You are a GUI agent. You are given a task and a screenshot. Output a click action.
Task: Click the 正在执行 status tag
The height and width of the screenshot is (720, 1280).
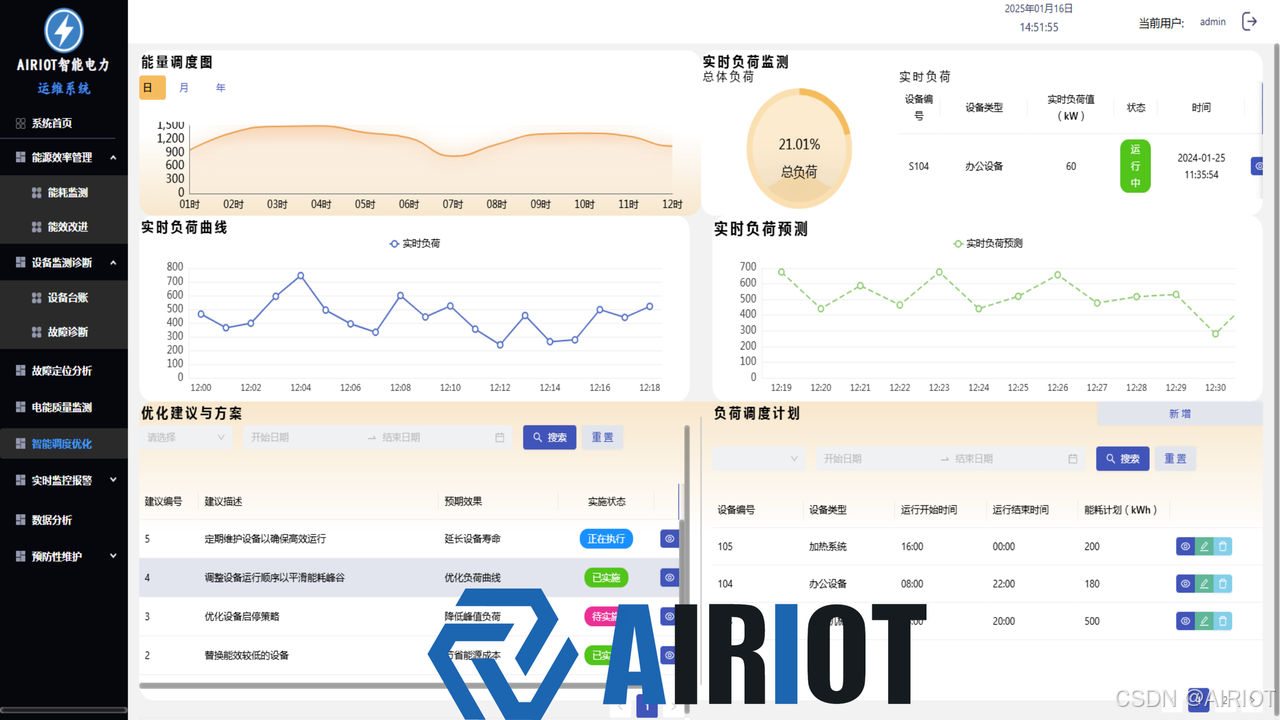[x=606, y=538]
